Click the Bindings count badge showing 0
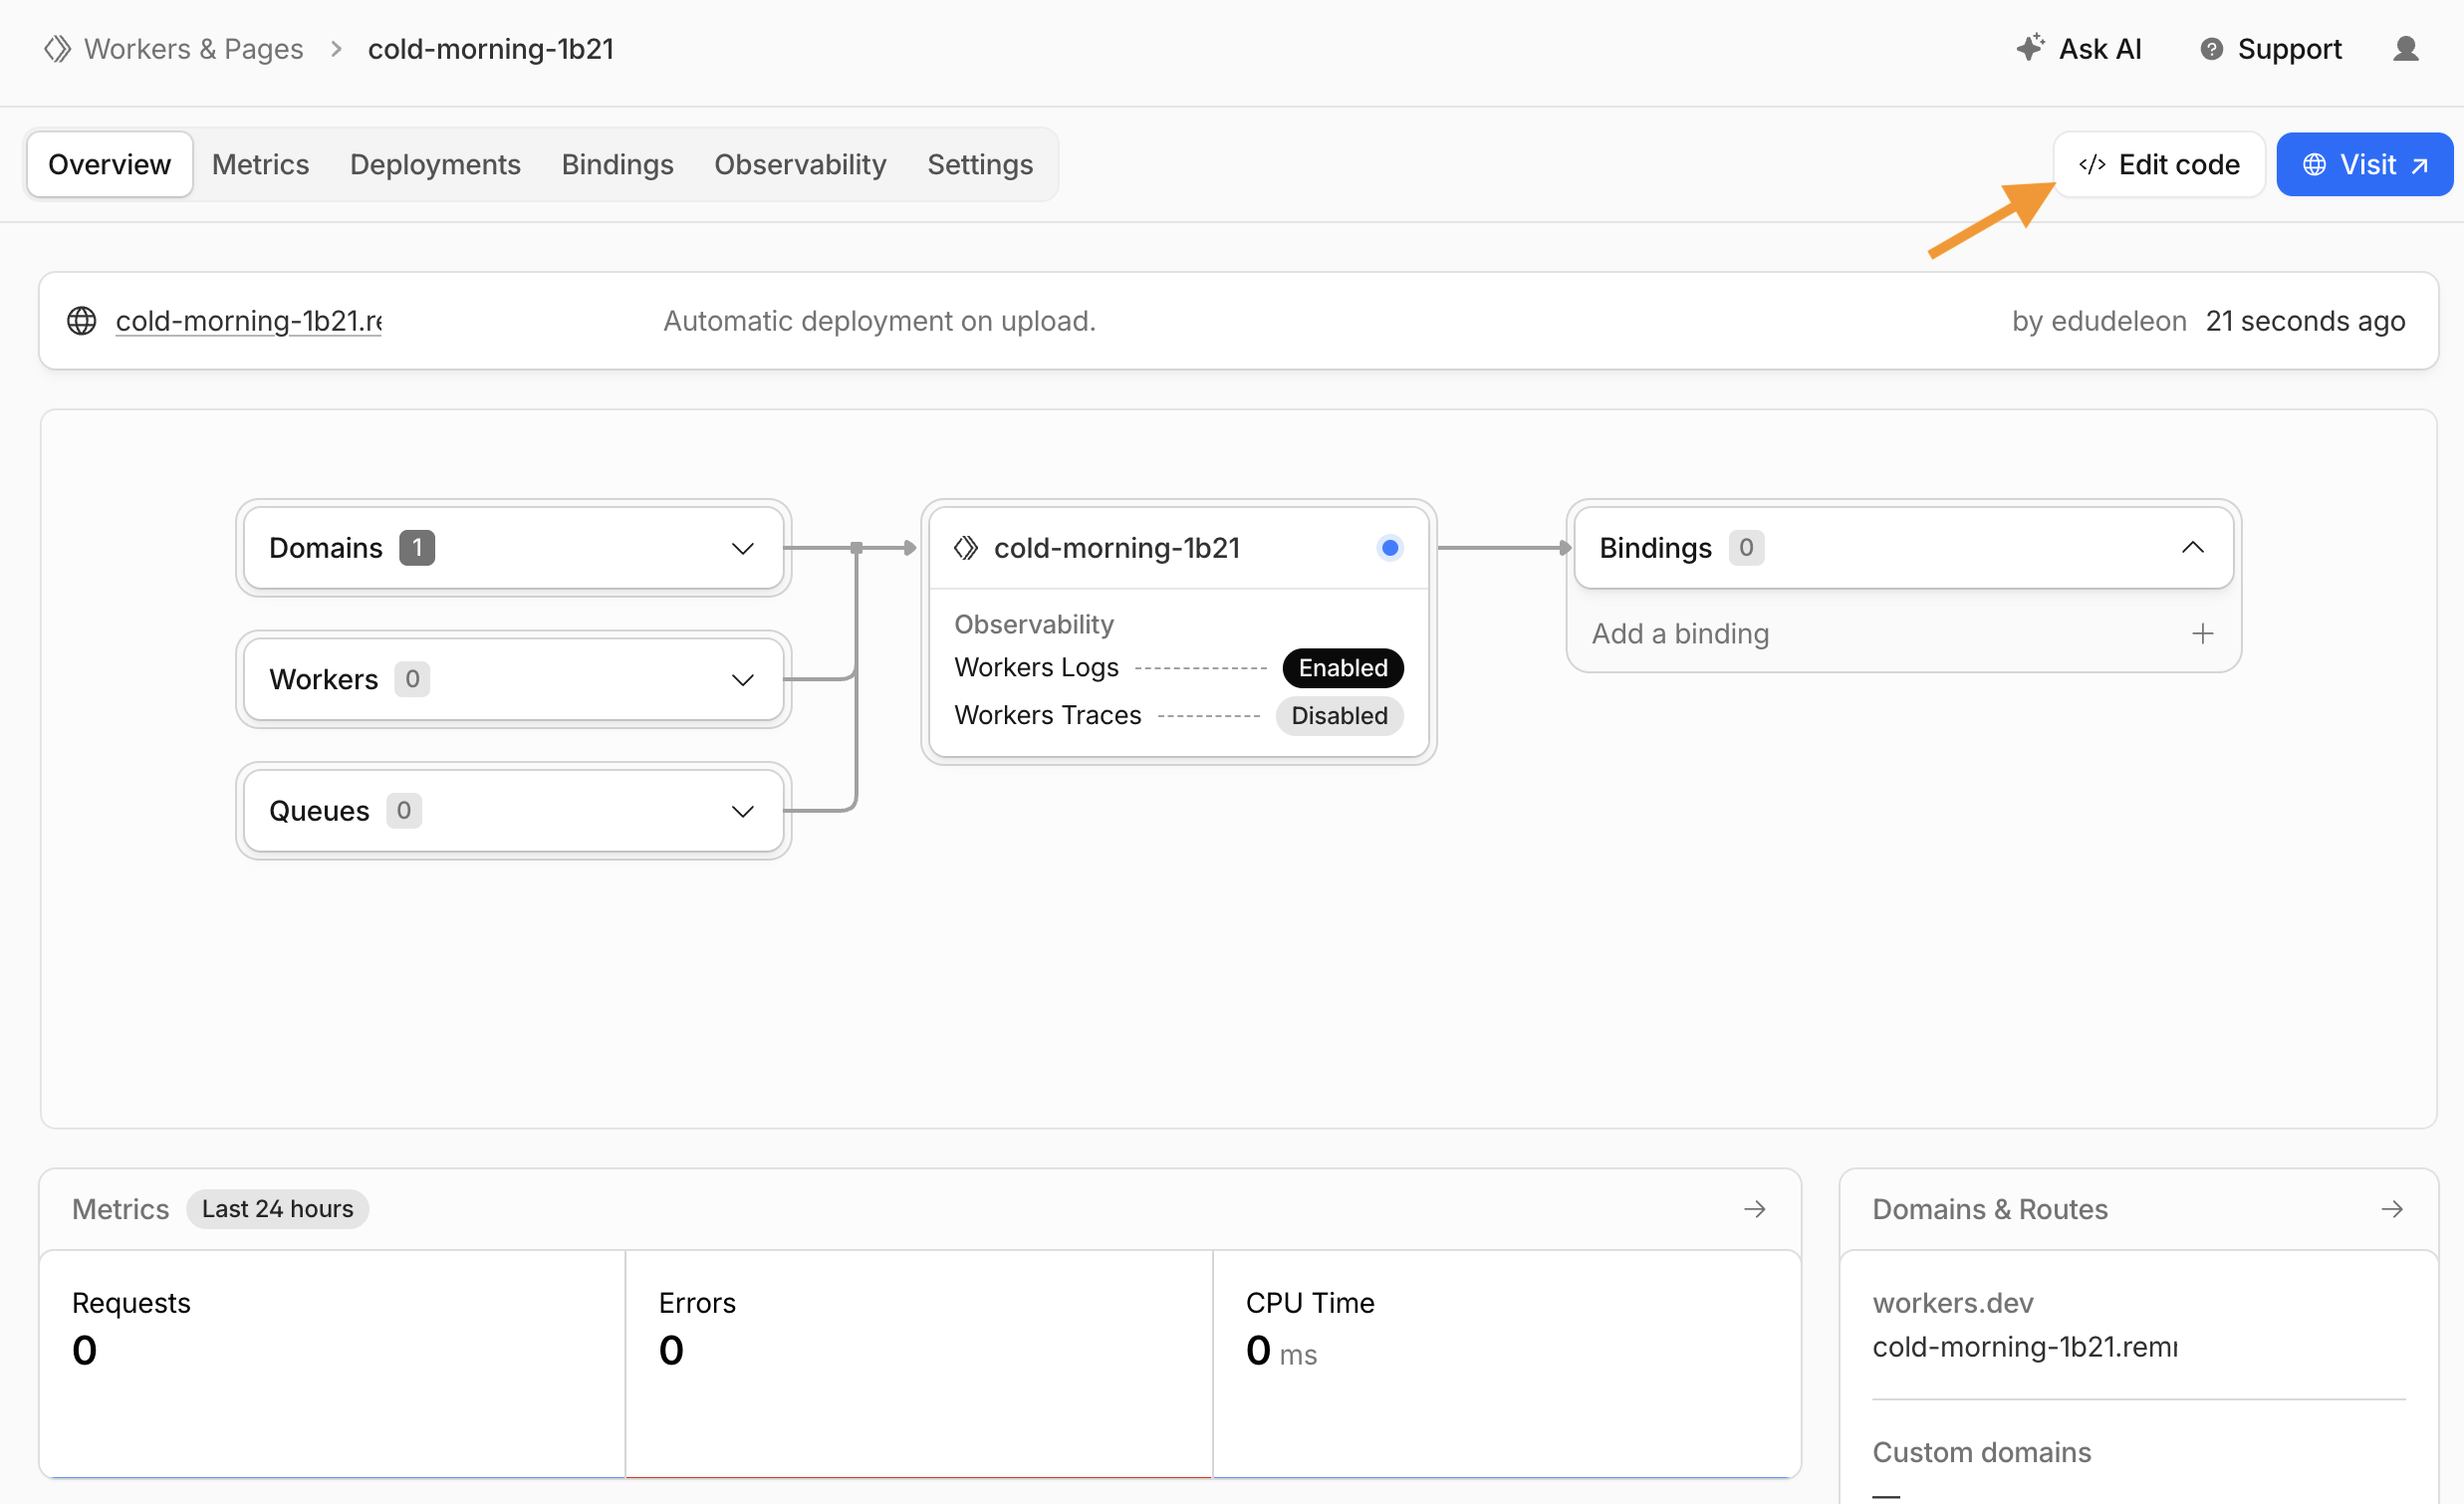2464x1504 pixels. tap(1745, 548)
